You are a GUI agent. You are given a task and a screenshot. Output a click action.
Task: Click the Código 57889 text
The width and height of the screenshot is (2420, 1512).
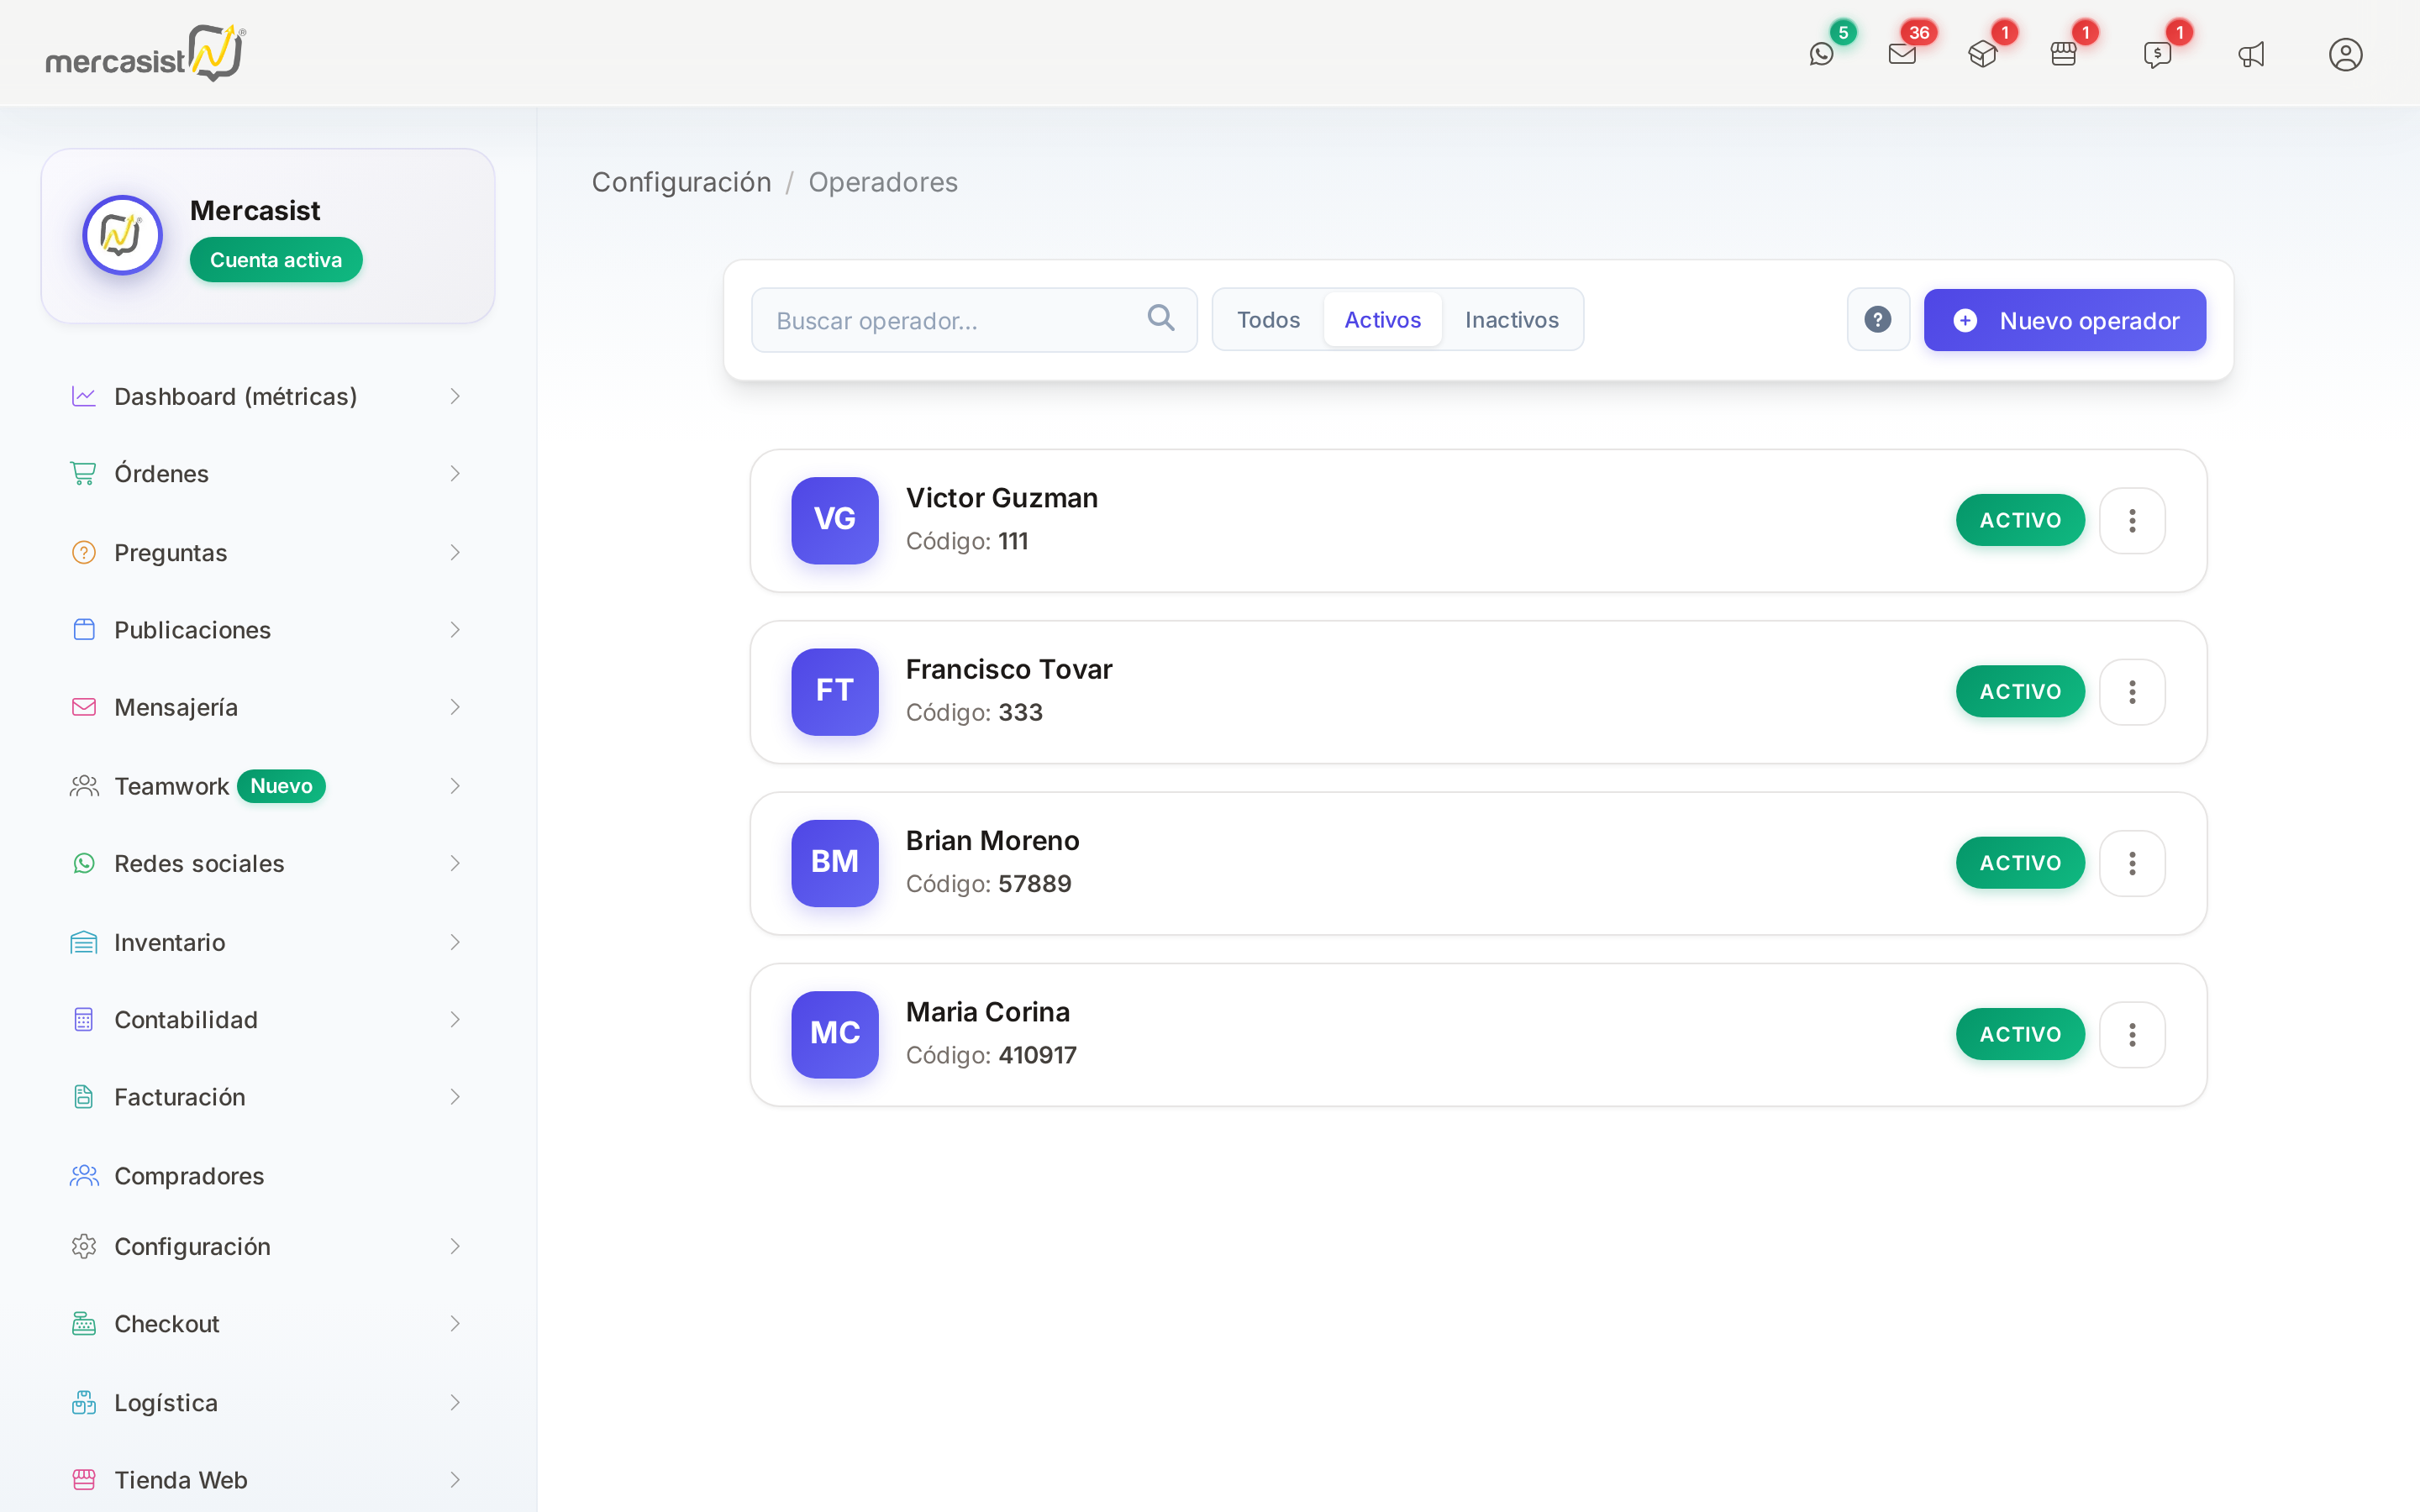988,884
